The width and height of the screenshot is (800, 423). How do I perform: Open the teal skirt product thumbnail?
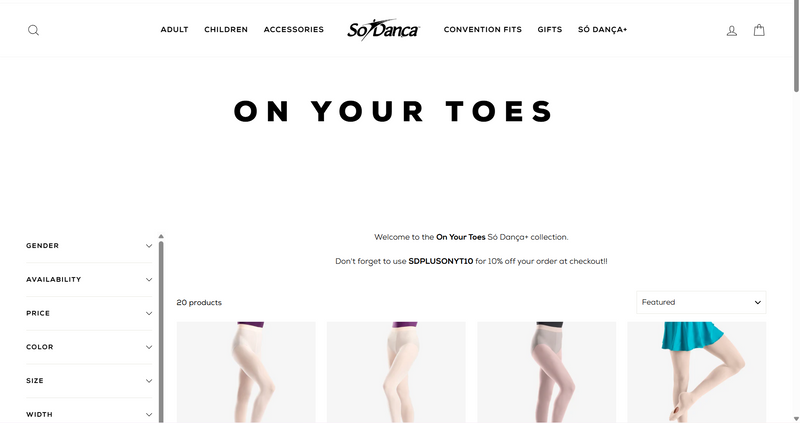696,372
